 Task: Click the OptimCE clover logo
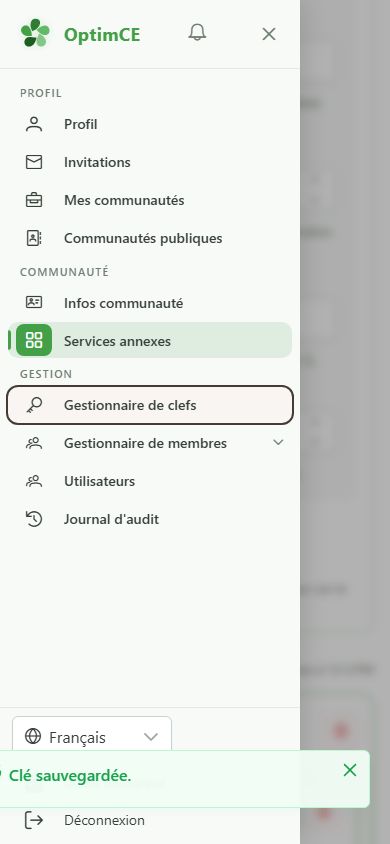(35, 33)
